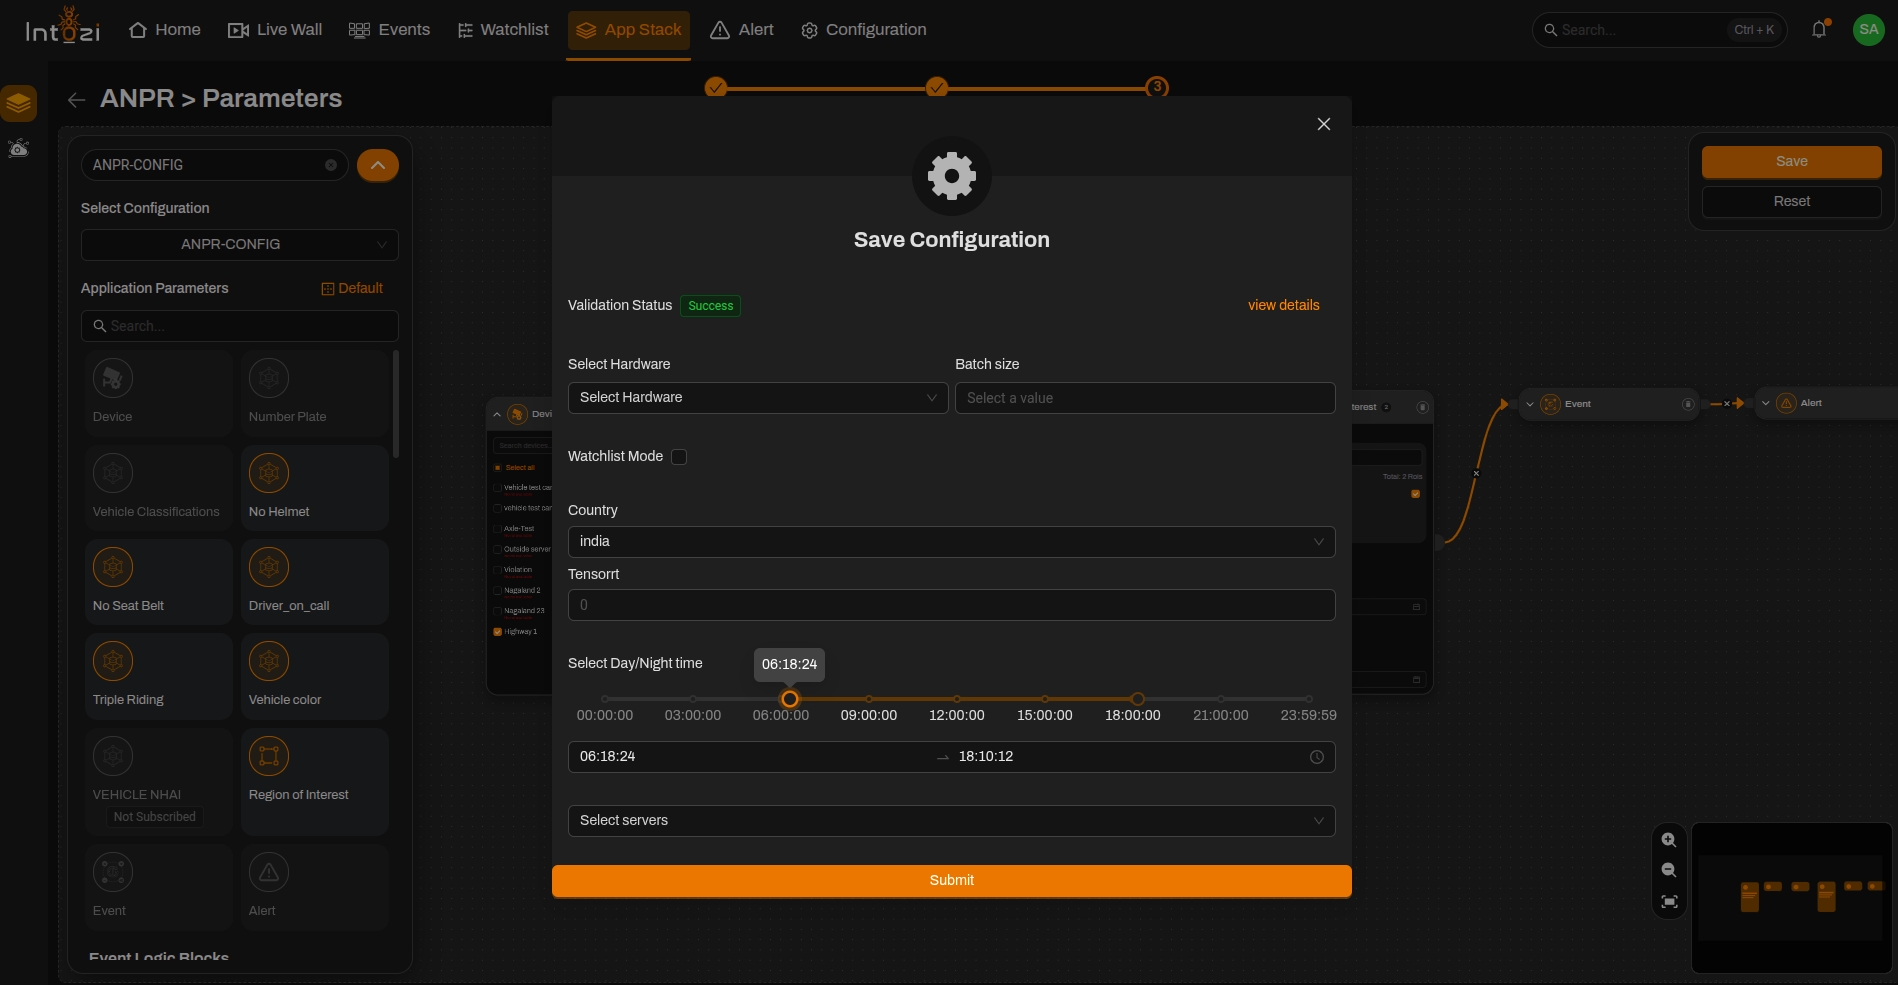The height and width of the screenshot is (985, 1898).
Task: Open the Select Hardware dropdown
Action: click(x=758, y=398)
